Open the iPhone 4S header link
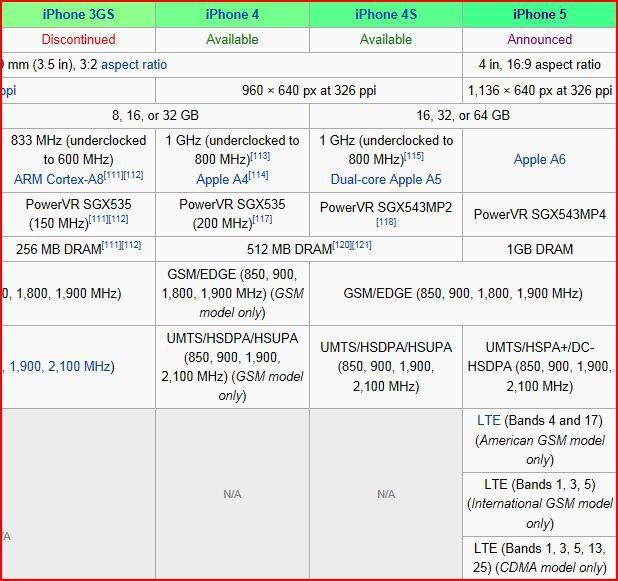The image size is (618, 581). click(x=386, y=15)
